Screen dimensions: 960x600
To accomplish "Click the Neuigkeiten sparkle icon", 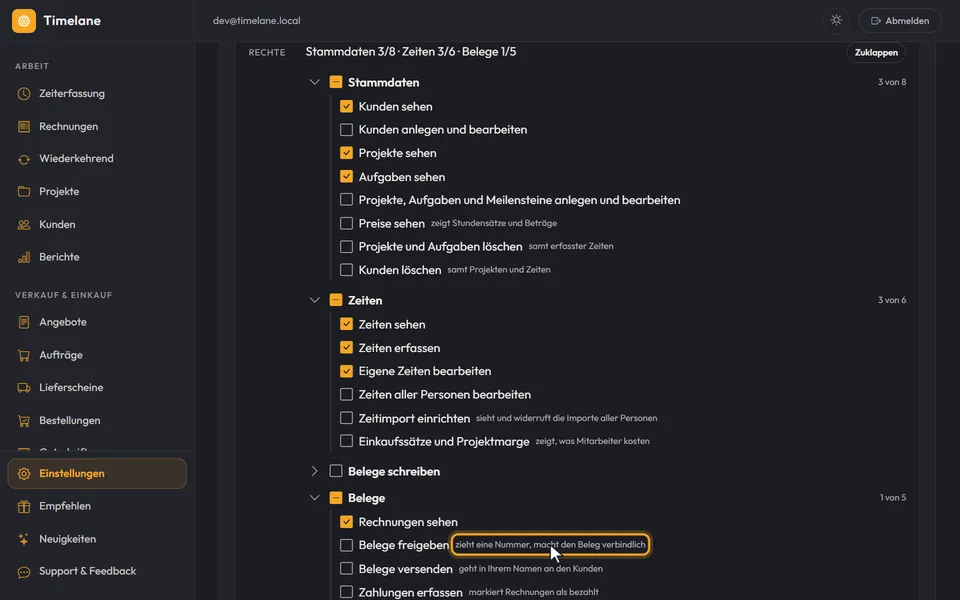I will [24, 539].
